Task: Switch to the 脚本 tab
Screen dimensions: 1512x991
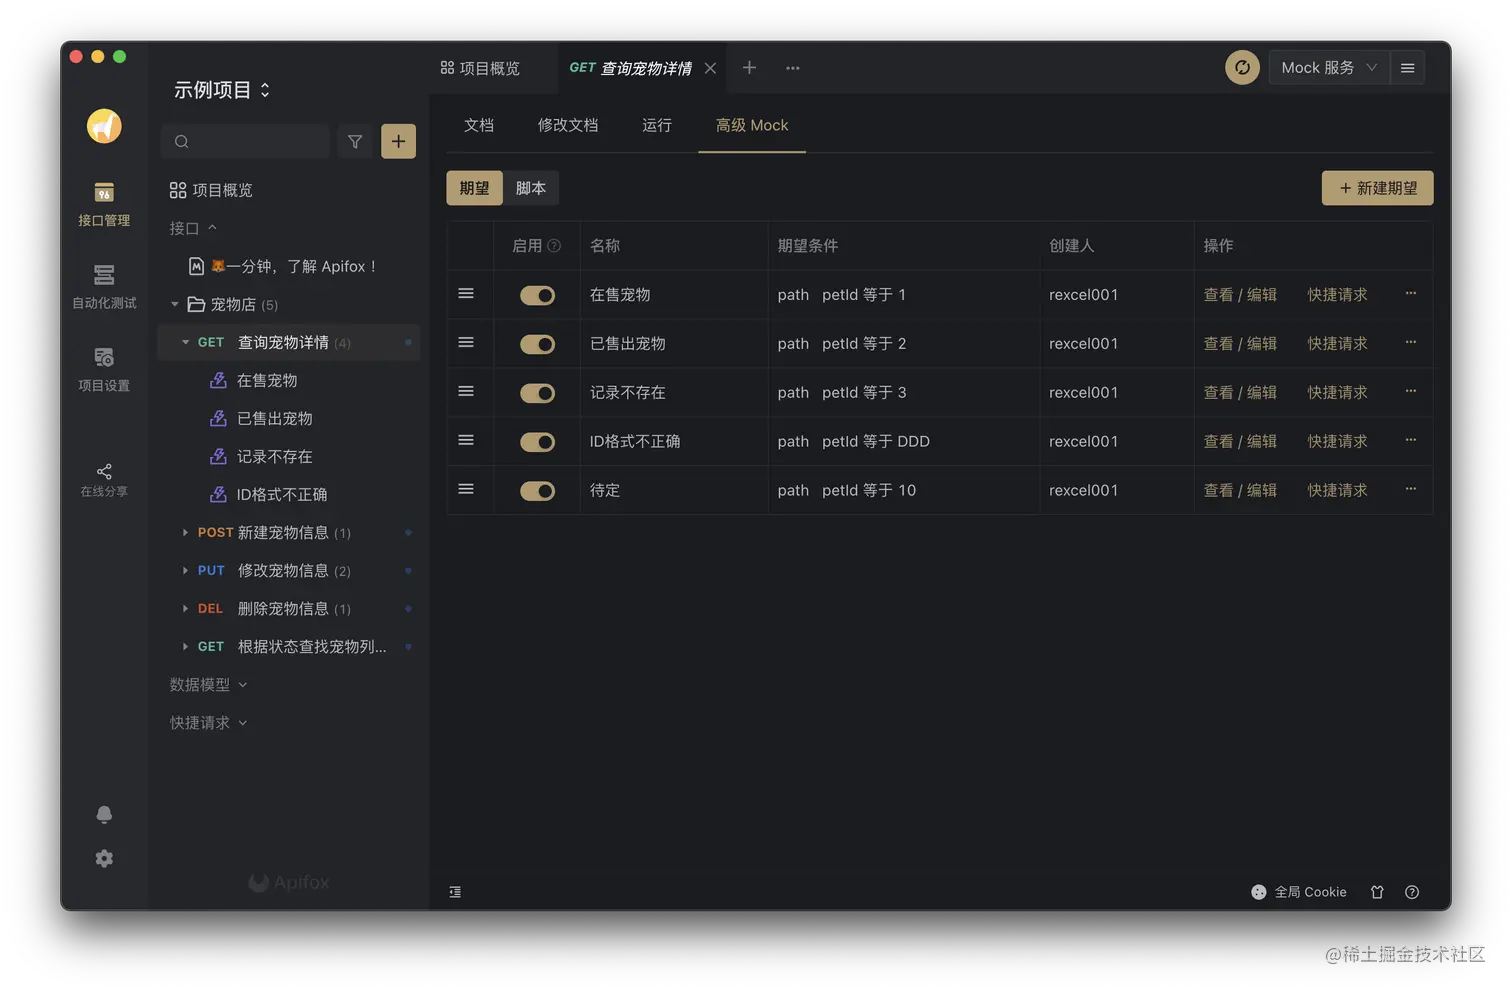Action: click(531, 187)
